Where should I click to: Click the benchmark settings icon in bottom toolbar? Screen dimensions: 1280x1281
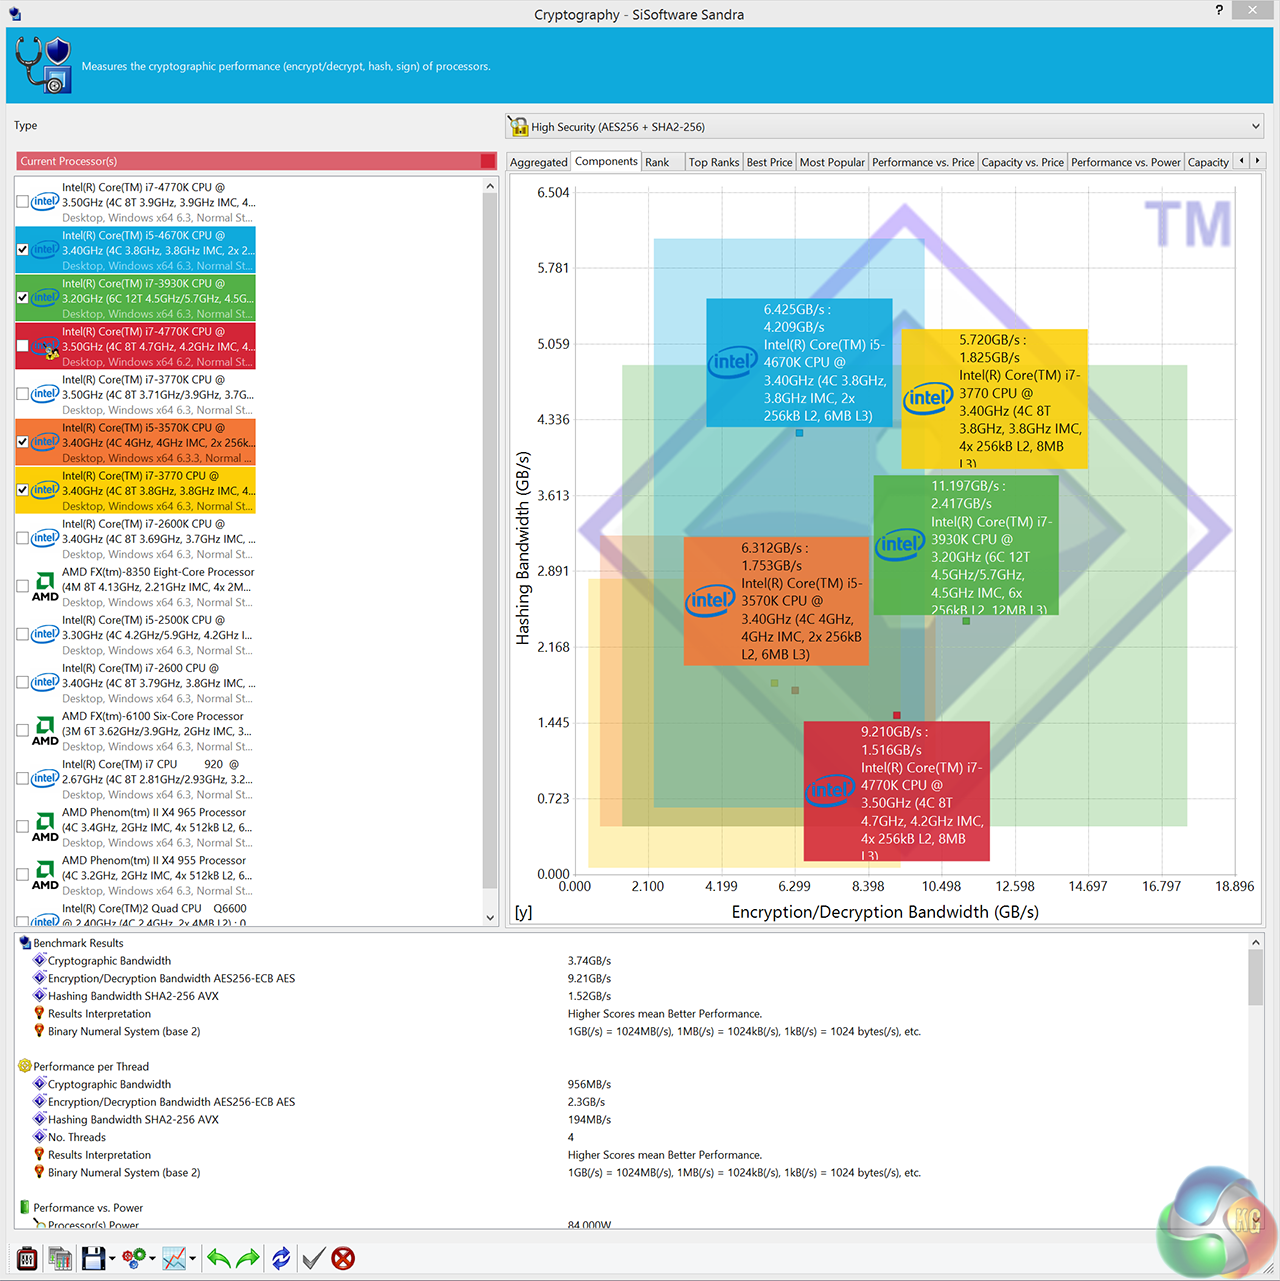tap(27, 1258)
